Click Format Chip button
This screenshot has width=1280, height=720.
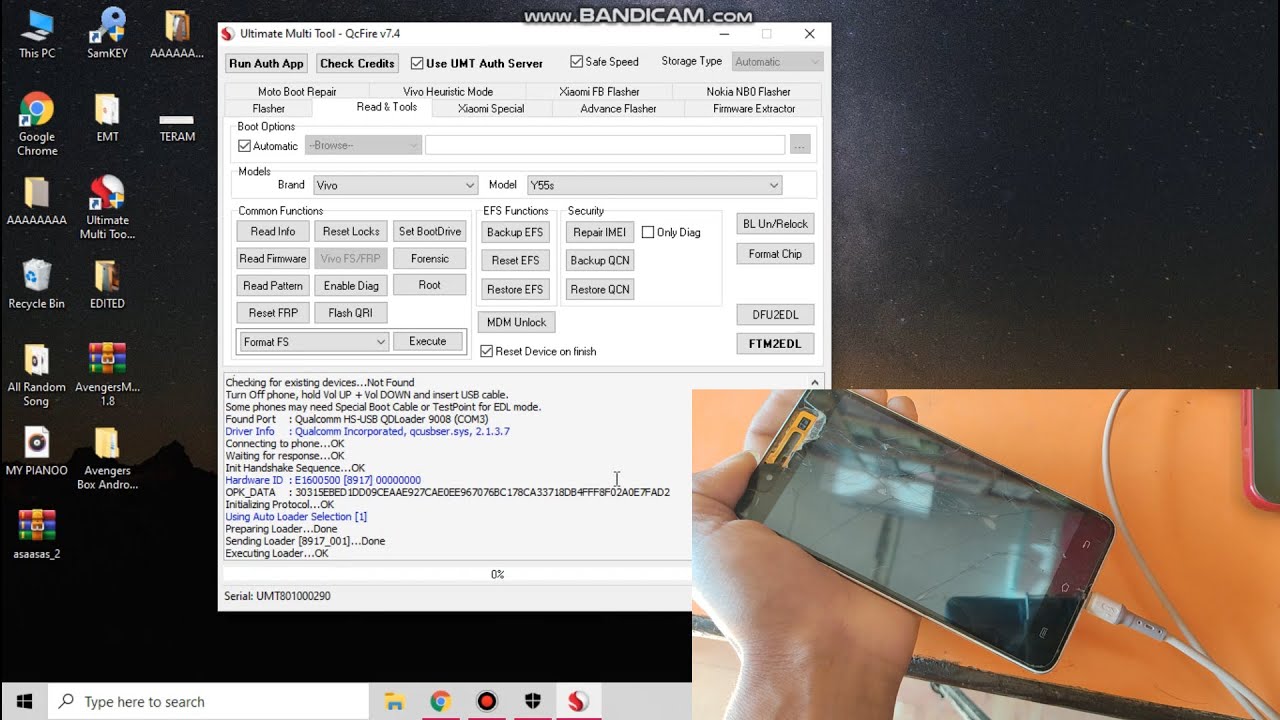775,254
